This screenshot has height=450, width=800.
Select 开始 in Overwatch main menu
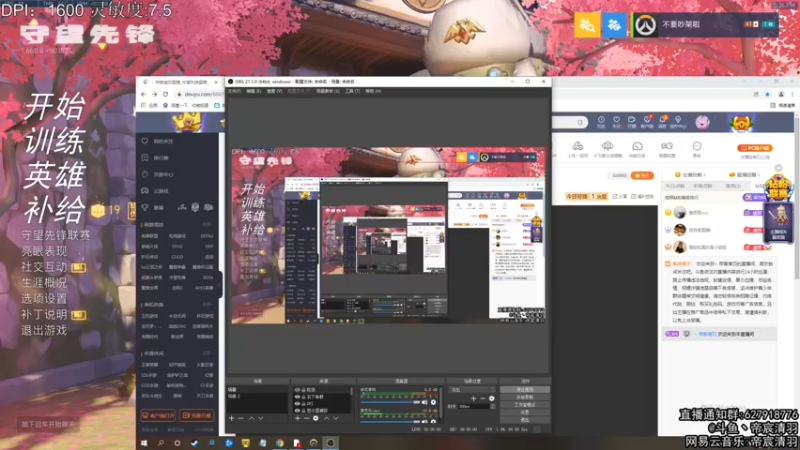click(55, 107)
